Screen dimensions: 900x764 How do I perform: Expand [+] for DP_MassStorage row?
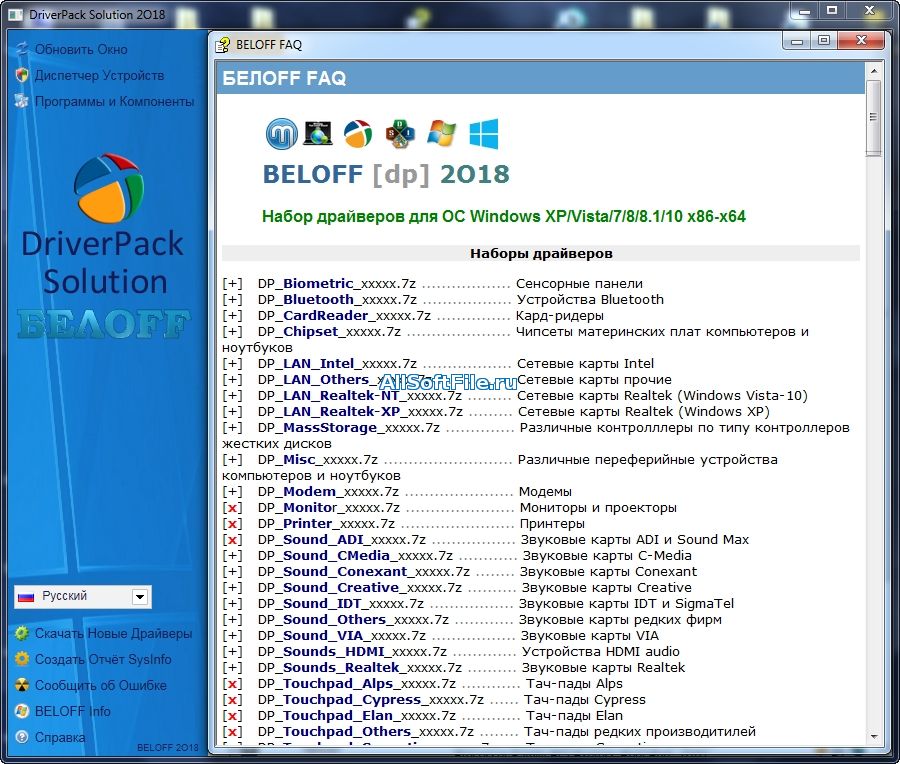point(232,428)
